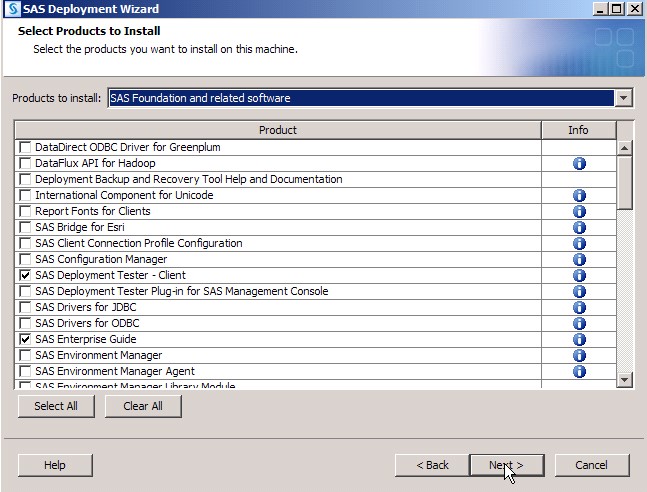Click the Info column header

tap(578, 130)
